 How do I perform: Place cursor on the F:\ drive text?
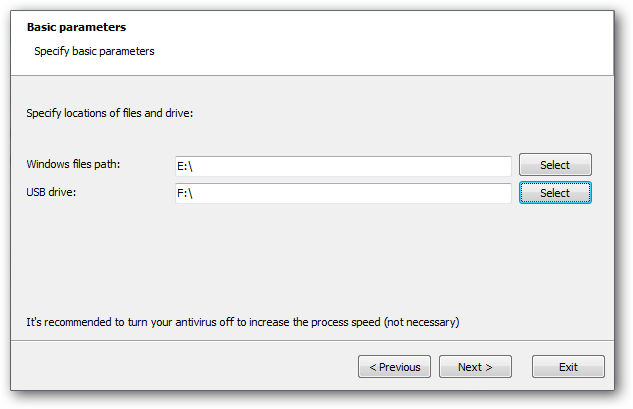(184, 193)
